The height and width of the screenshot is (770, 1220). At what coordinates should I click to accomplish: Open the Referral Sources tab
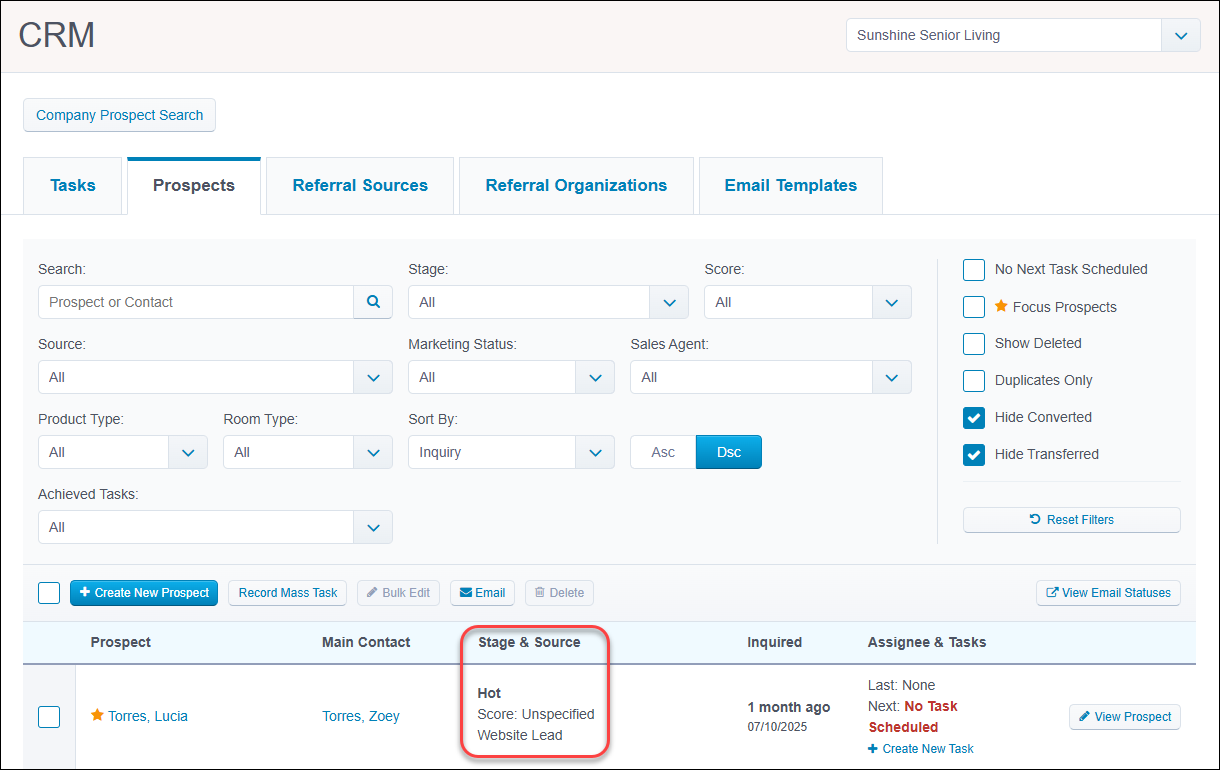360,186
